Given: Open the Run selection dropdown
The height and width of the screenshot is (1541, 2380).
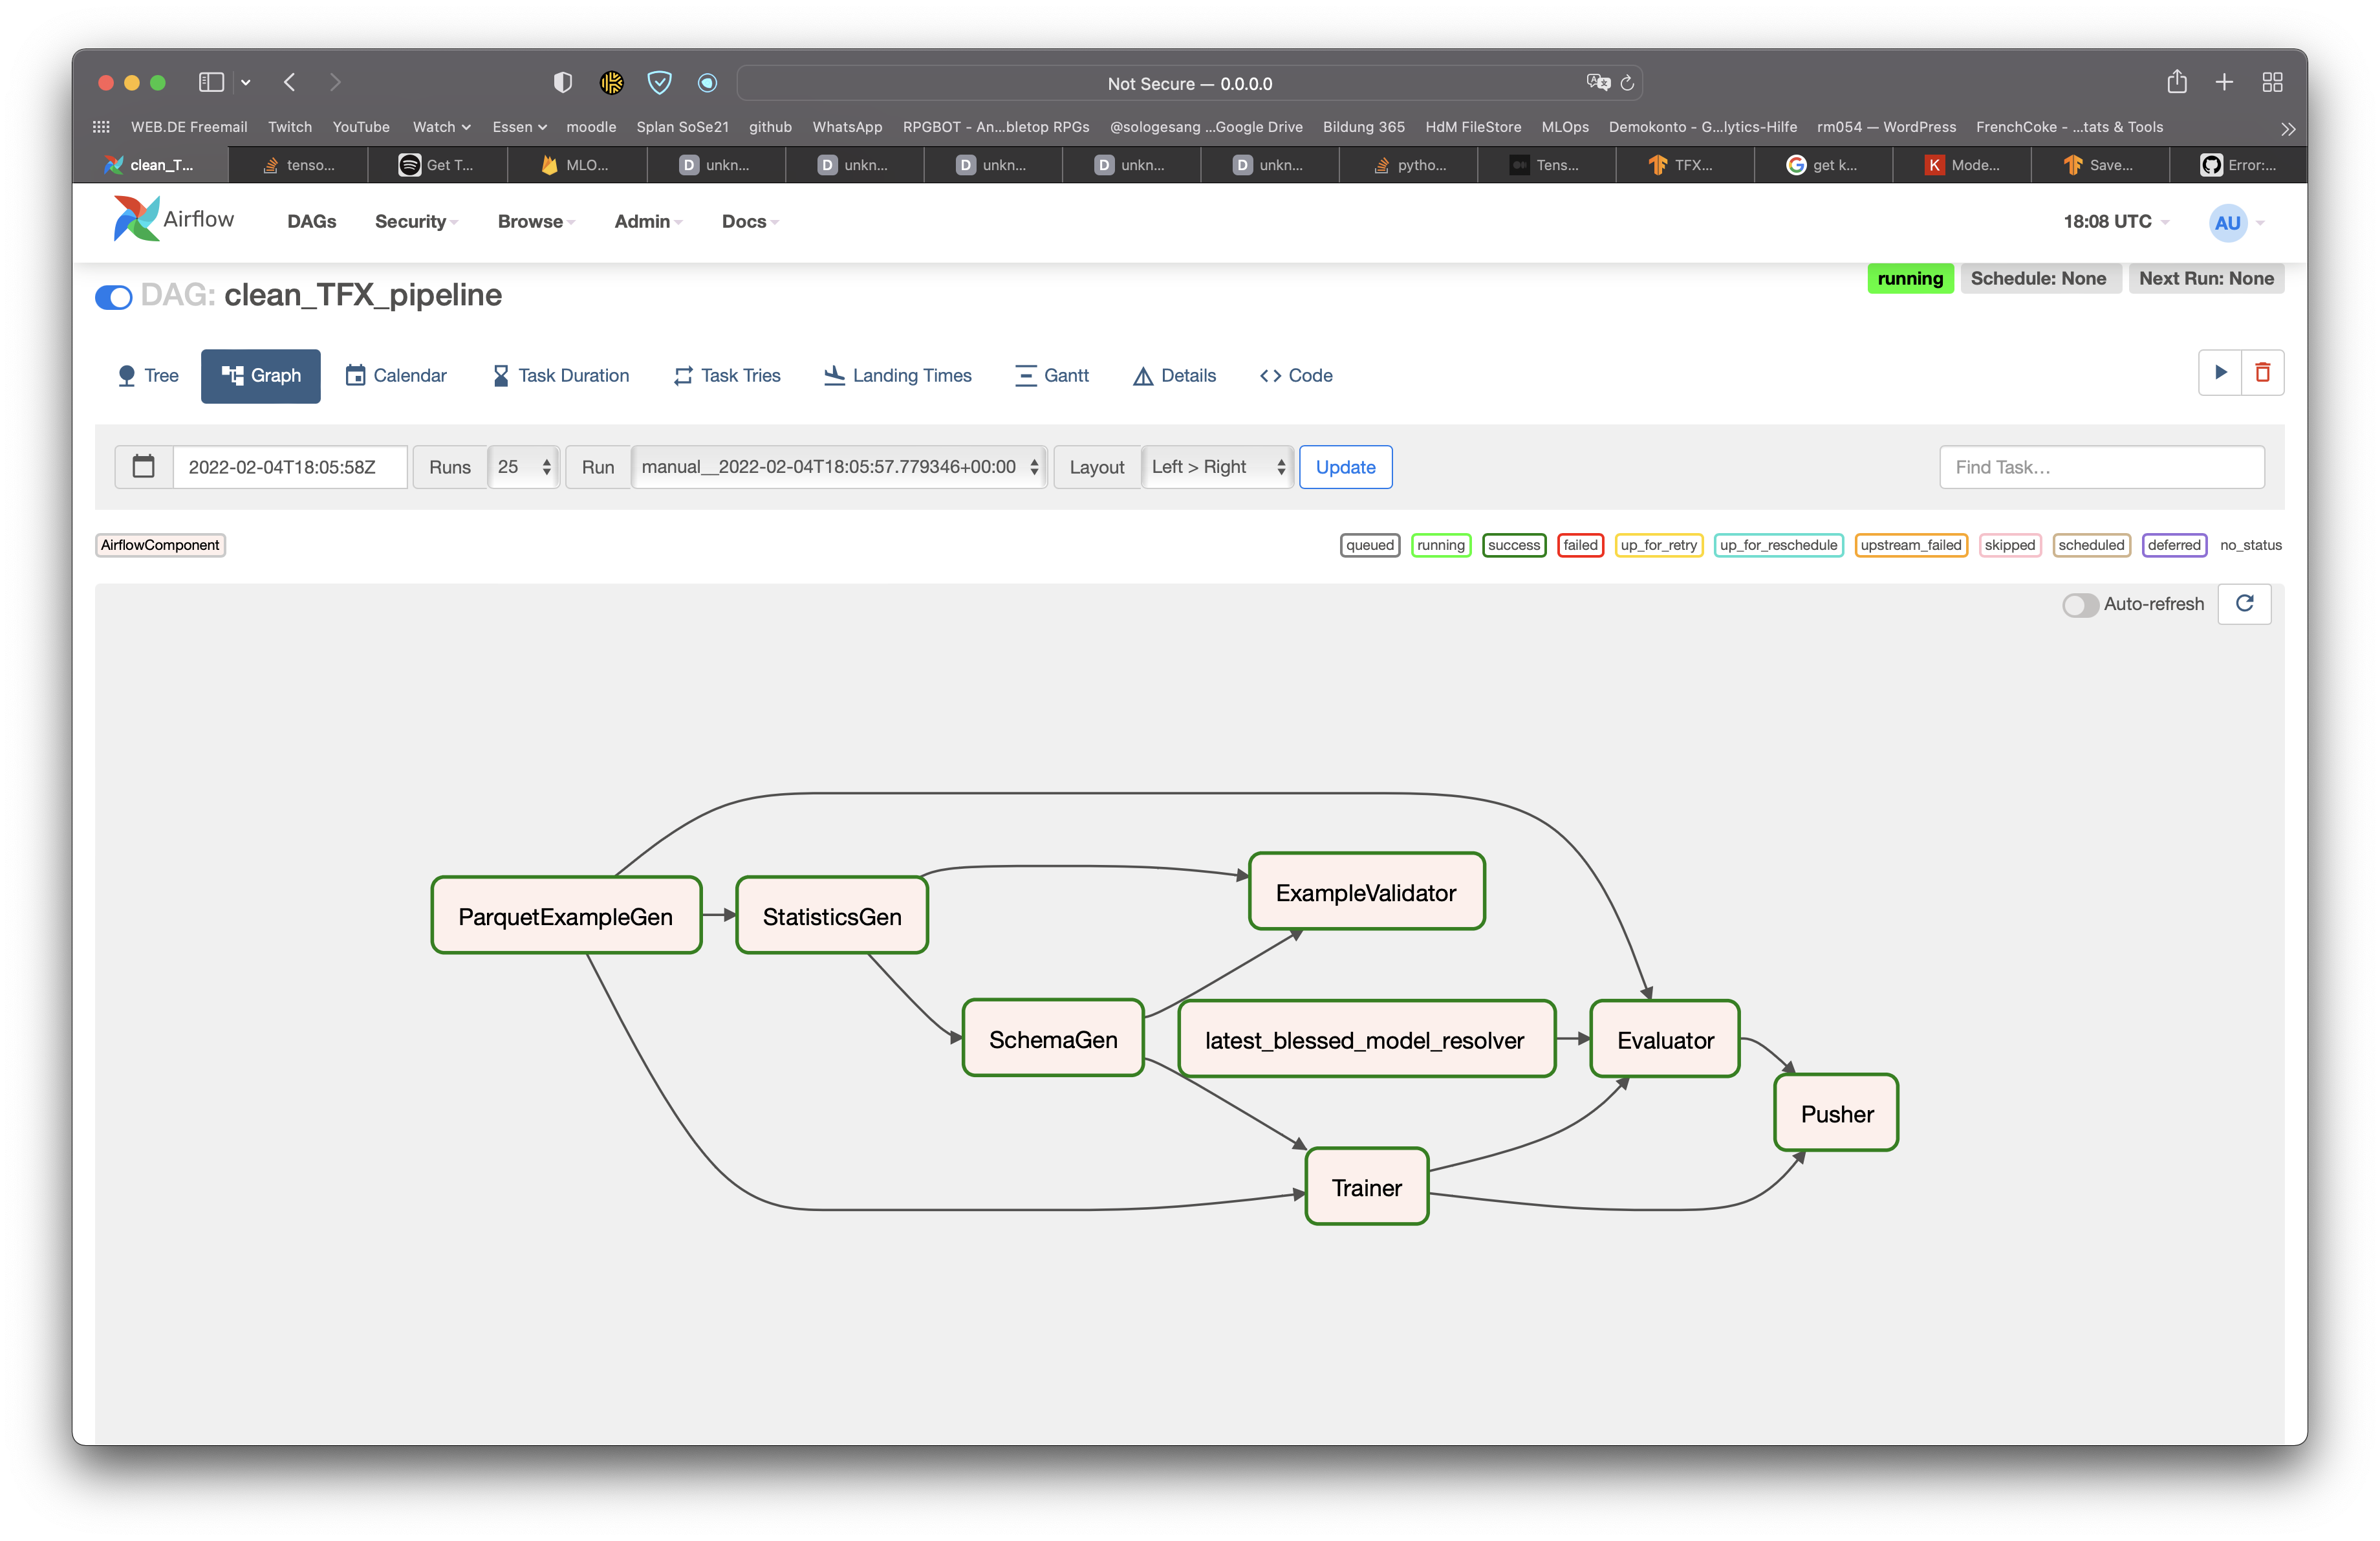Looking at the screenshot, I should pos(838,467).
